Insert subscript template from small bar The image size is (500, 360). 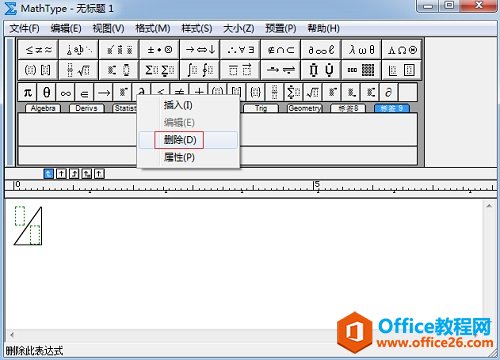pos(350,92)
